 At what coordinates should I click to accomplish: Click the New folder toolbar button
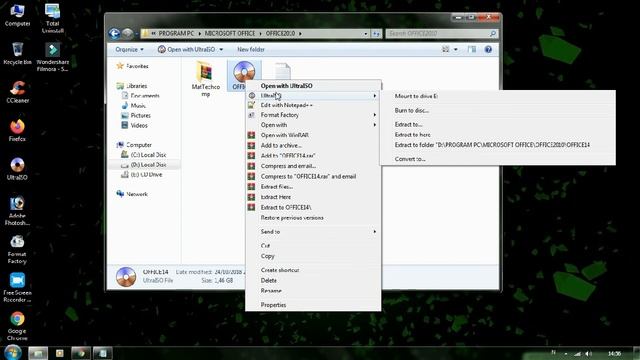251,49
